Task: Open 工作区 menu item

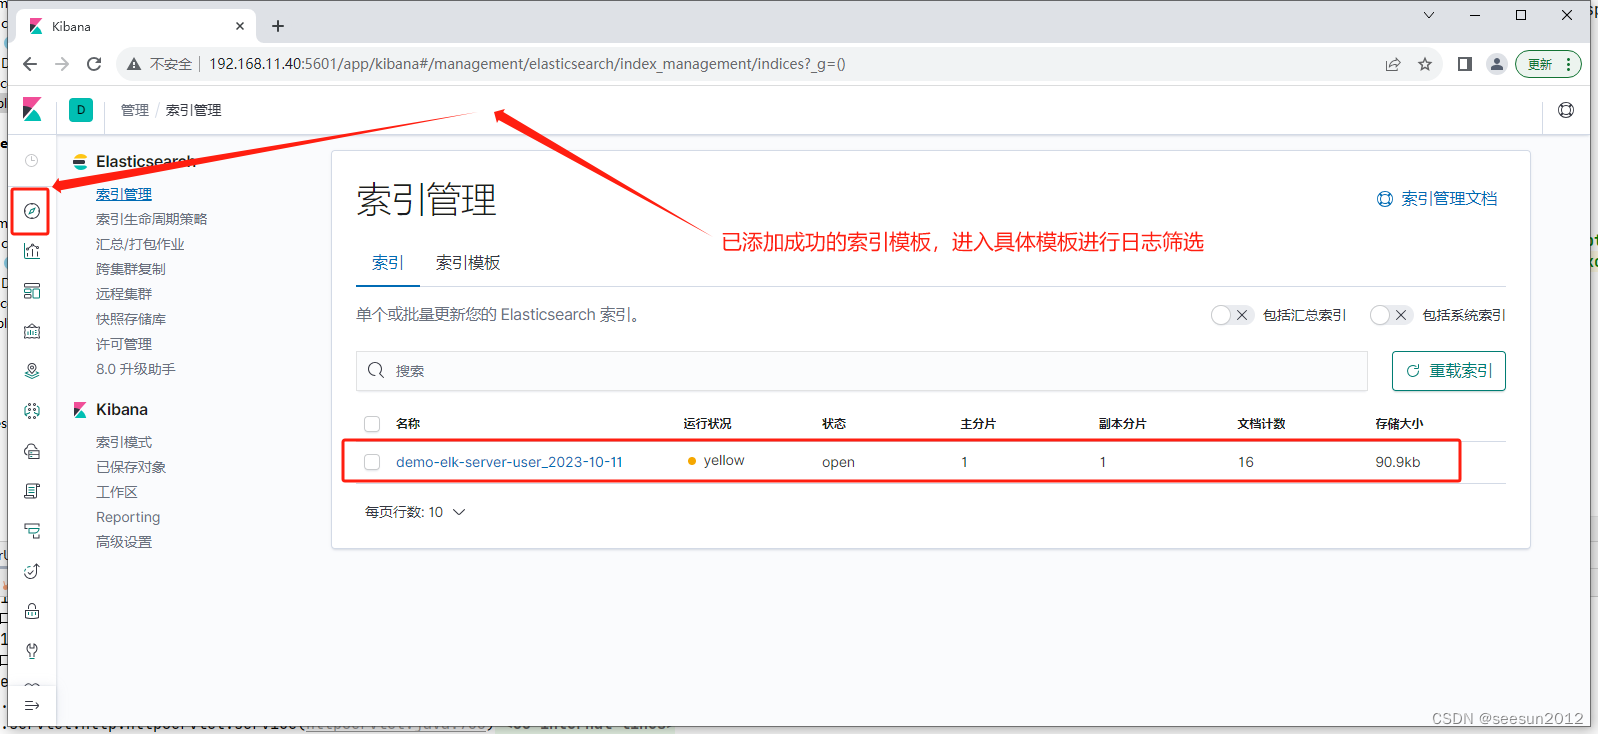Action: pyautogui.click(x=117, y=492)
